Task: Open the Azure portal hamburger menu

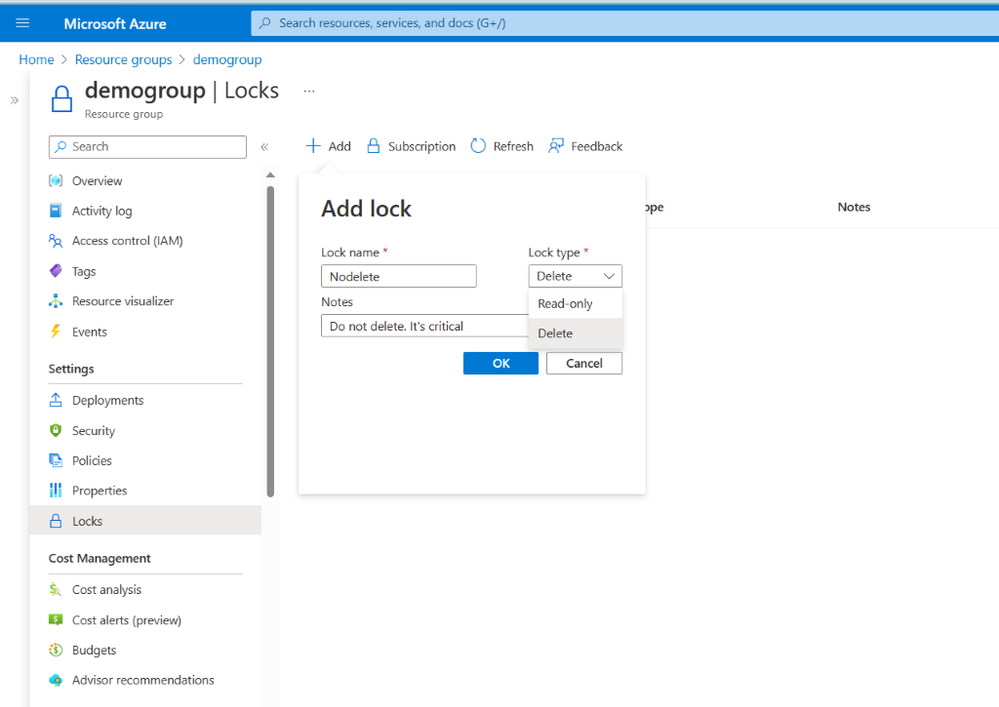Action: (22, 24)
